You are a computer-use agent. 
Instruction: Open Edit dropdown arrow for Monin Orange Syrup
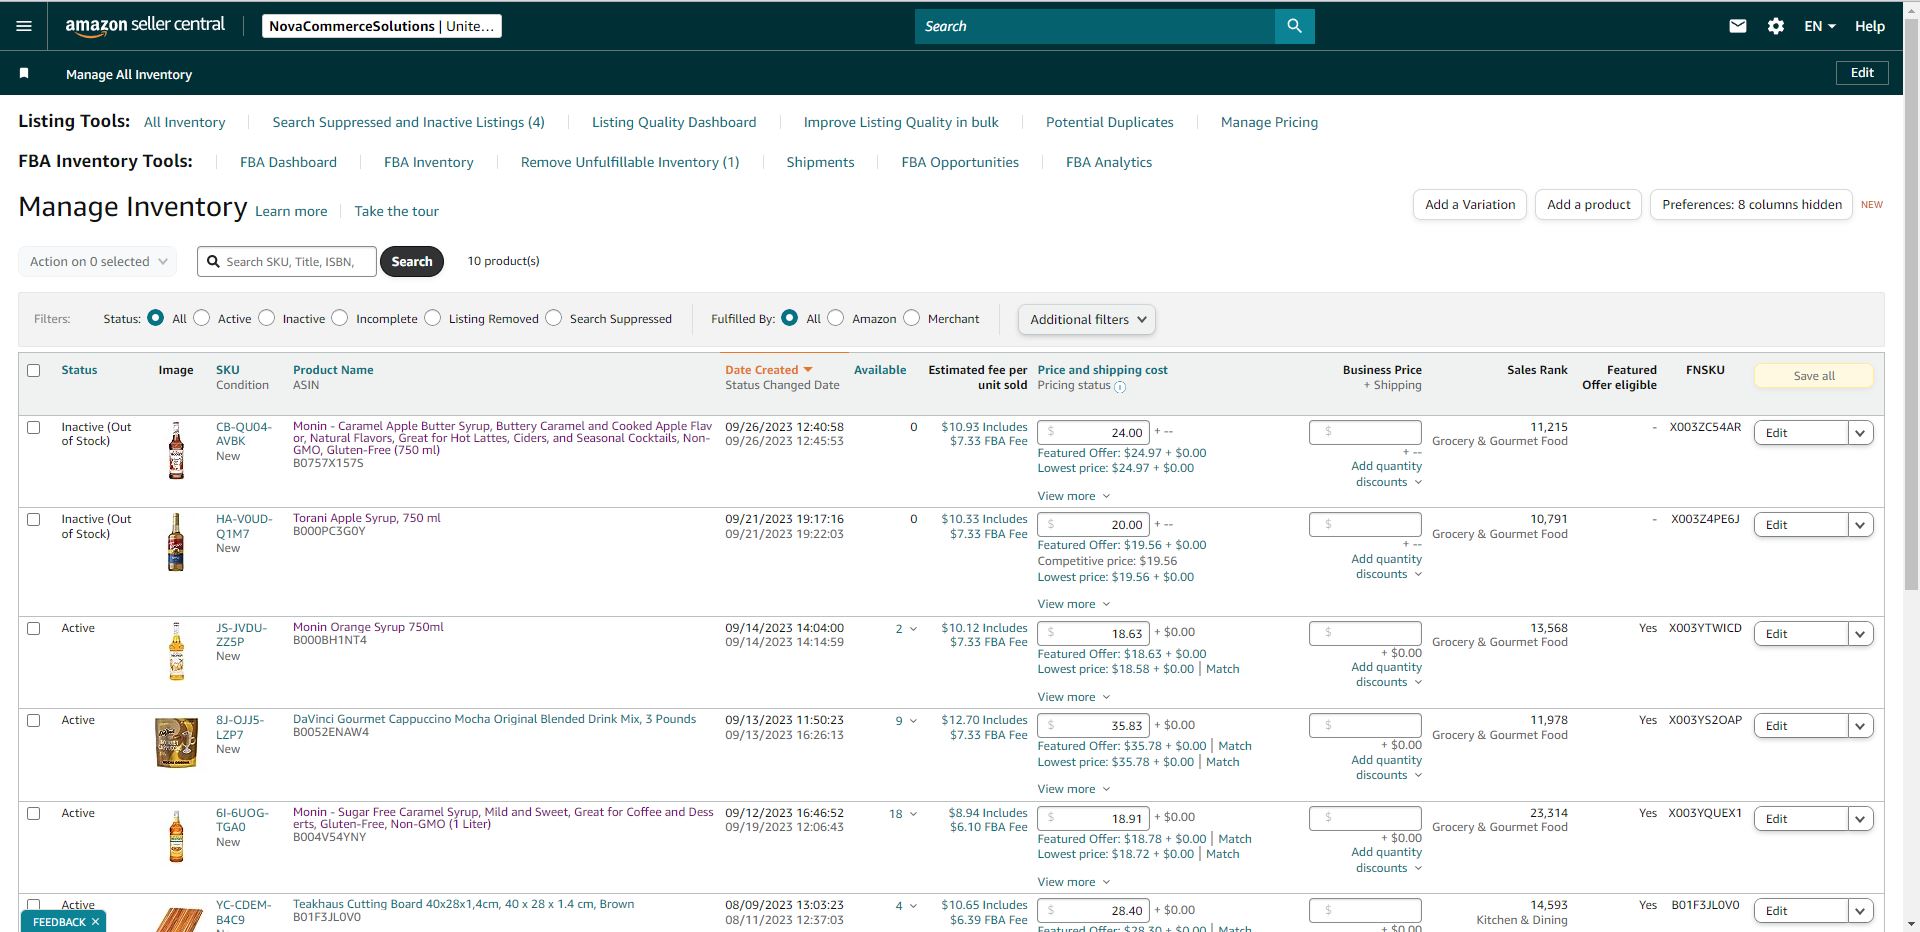(x=1860, y=634)
